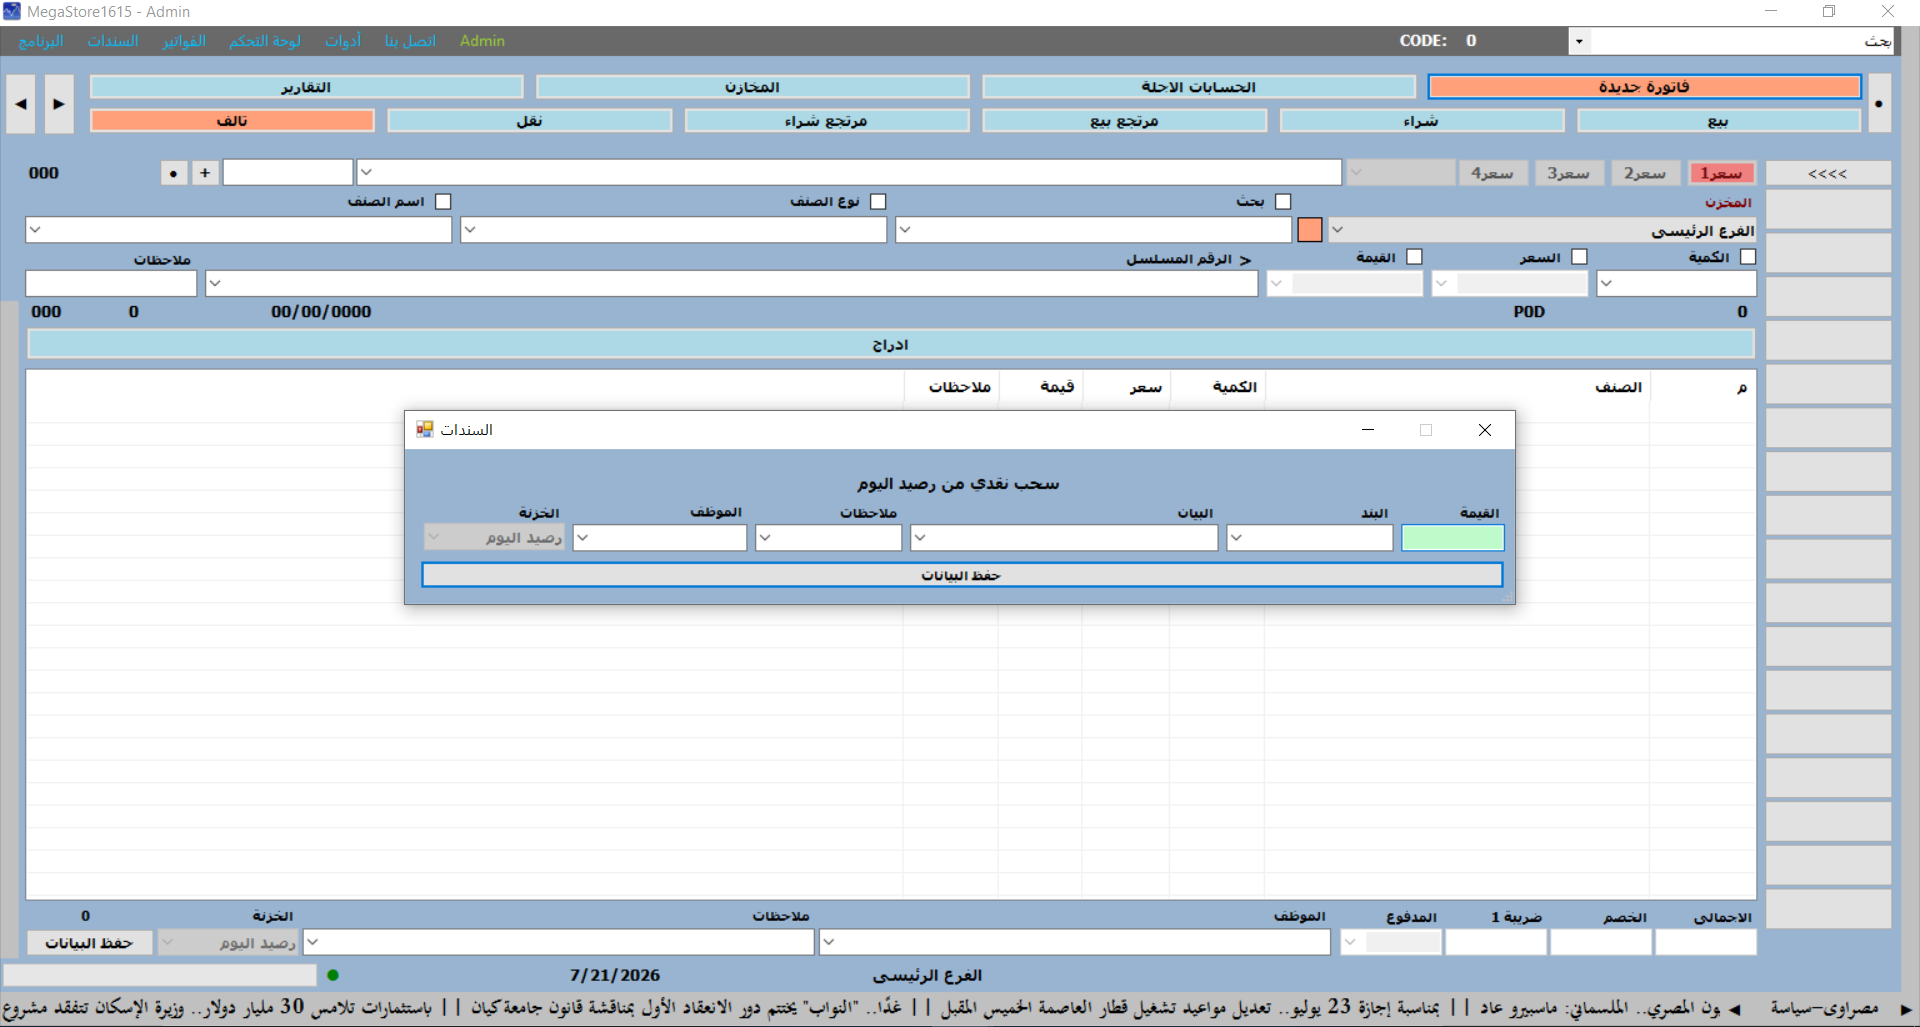Screen dimensions: 1920x1027
Task: Click the dot button next to plus
Action: pyautogui.click(x=174, y=173)
